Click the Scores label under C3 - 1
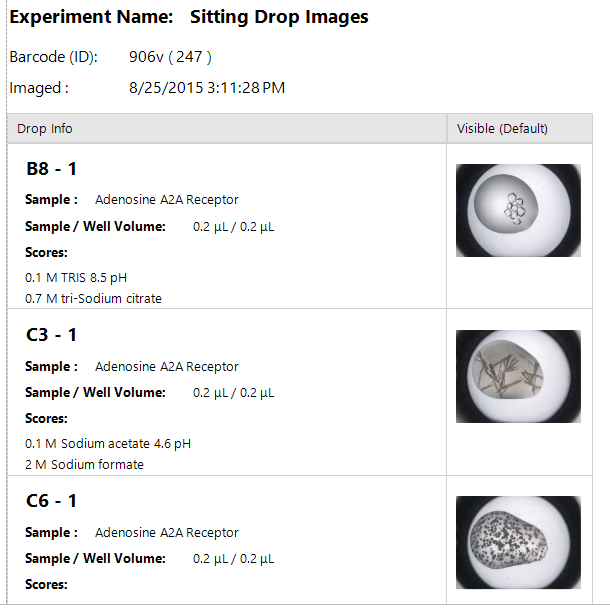 click(x=46, y=418)
